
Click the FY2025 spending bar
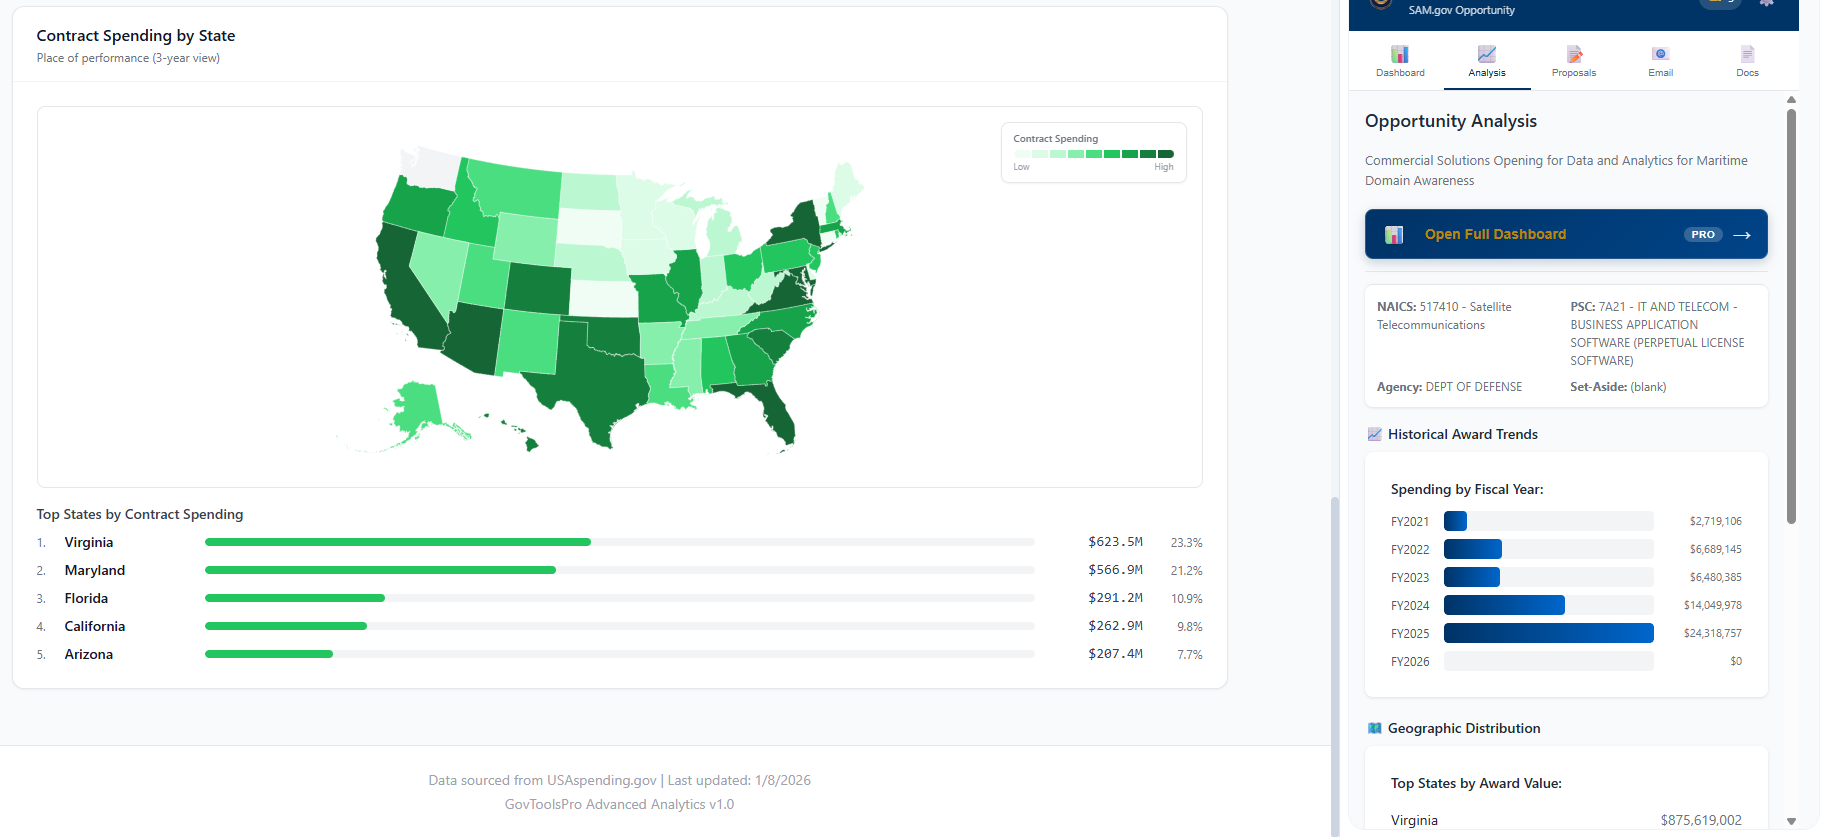point(1548,632)
